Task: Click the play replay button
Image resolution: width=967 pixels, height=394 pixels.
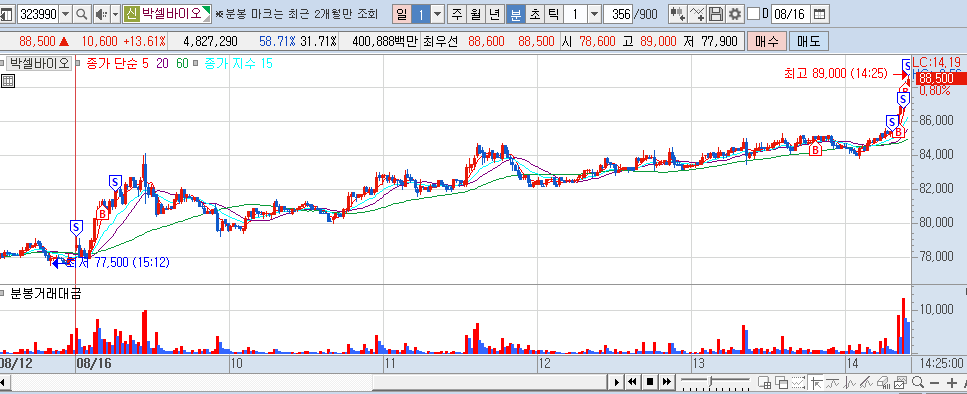Action: 617,382
